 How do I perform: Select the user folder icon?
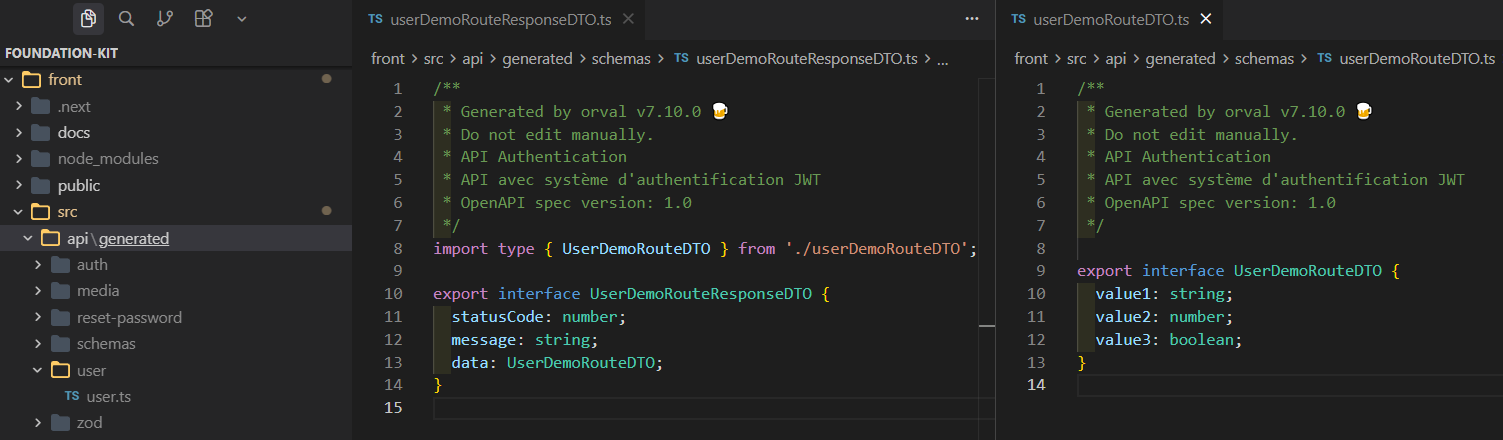pos(59,370)
